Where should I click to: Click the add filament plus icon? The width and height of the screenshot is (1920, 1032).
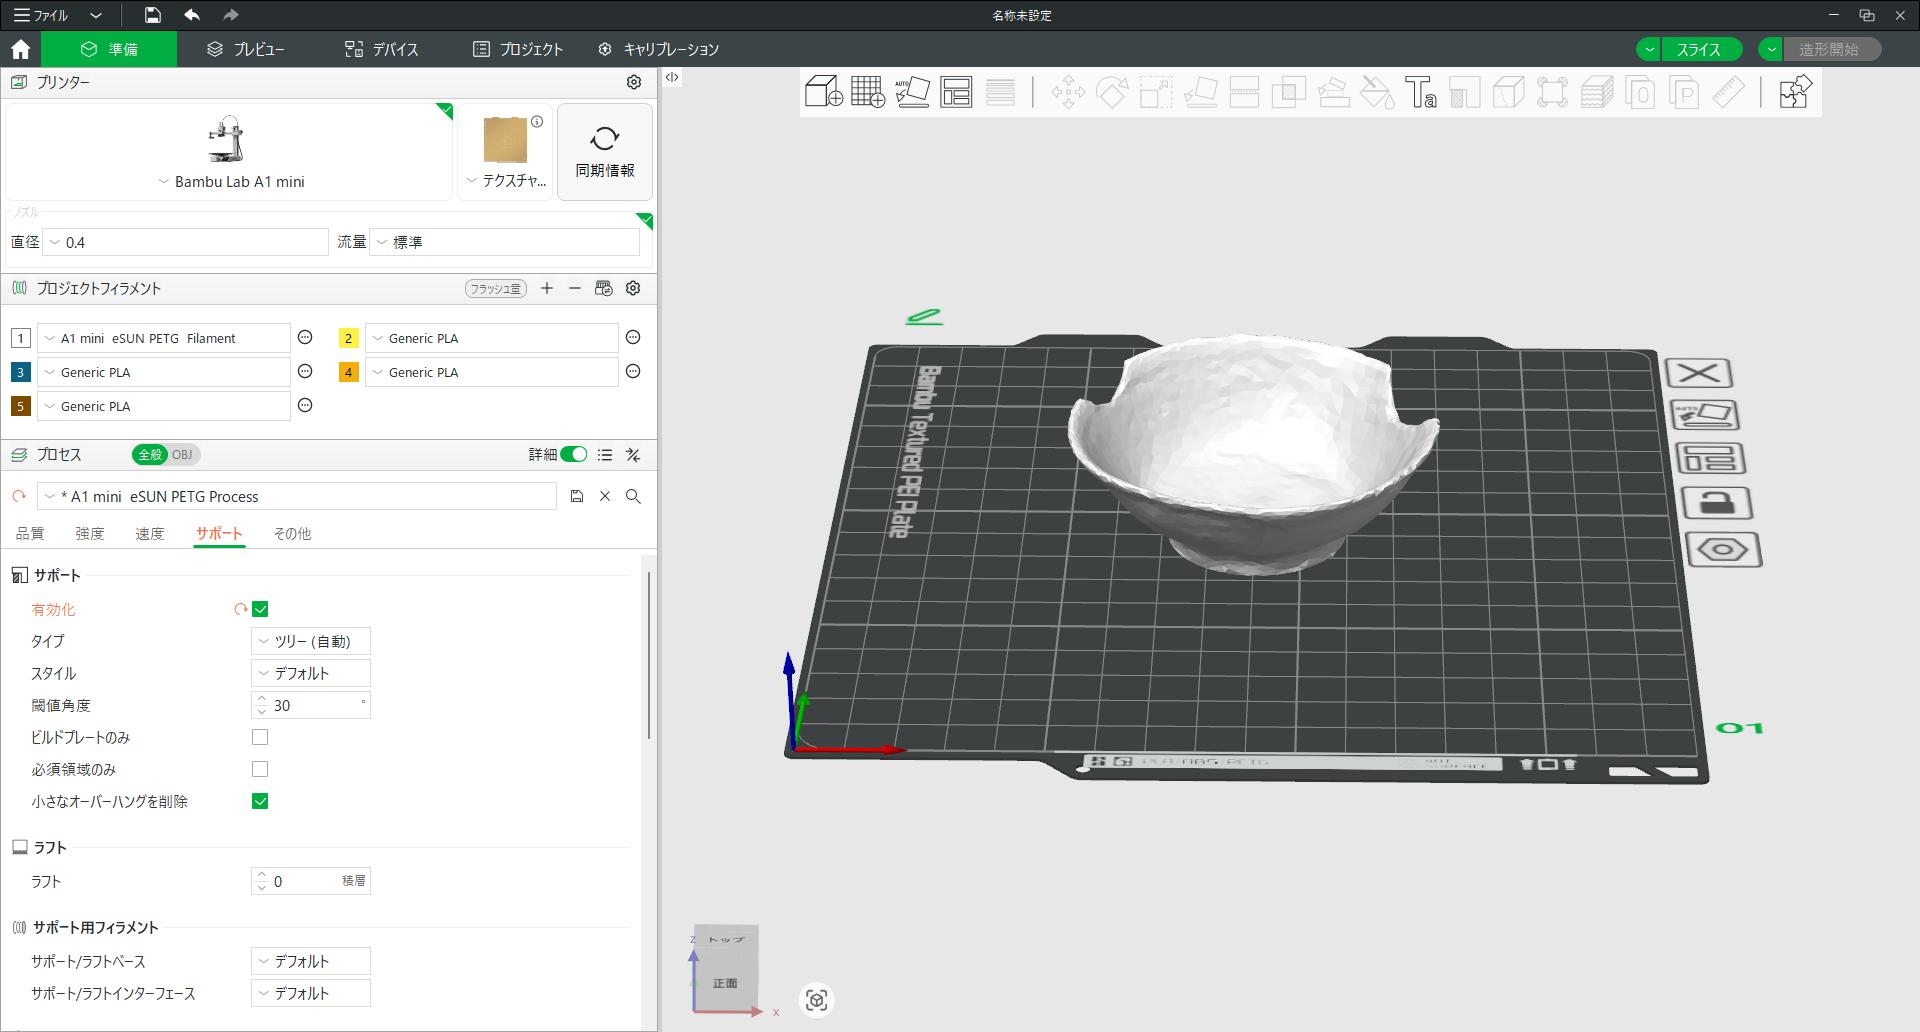(547, 288)
